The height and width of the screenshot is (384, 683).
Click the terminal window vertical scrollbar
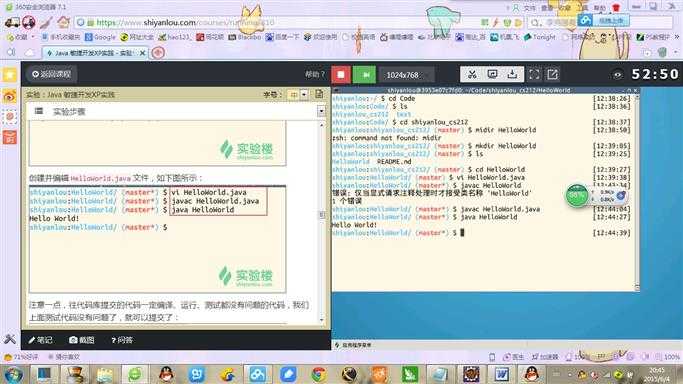tap(637, 192)
